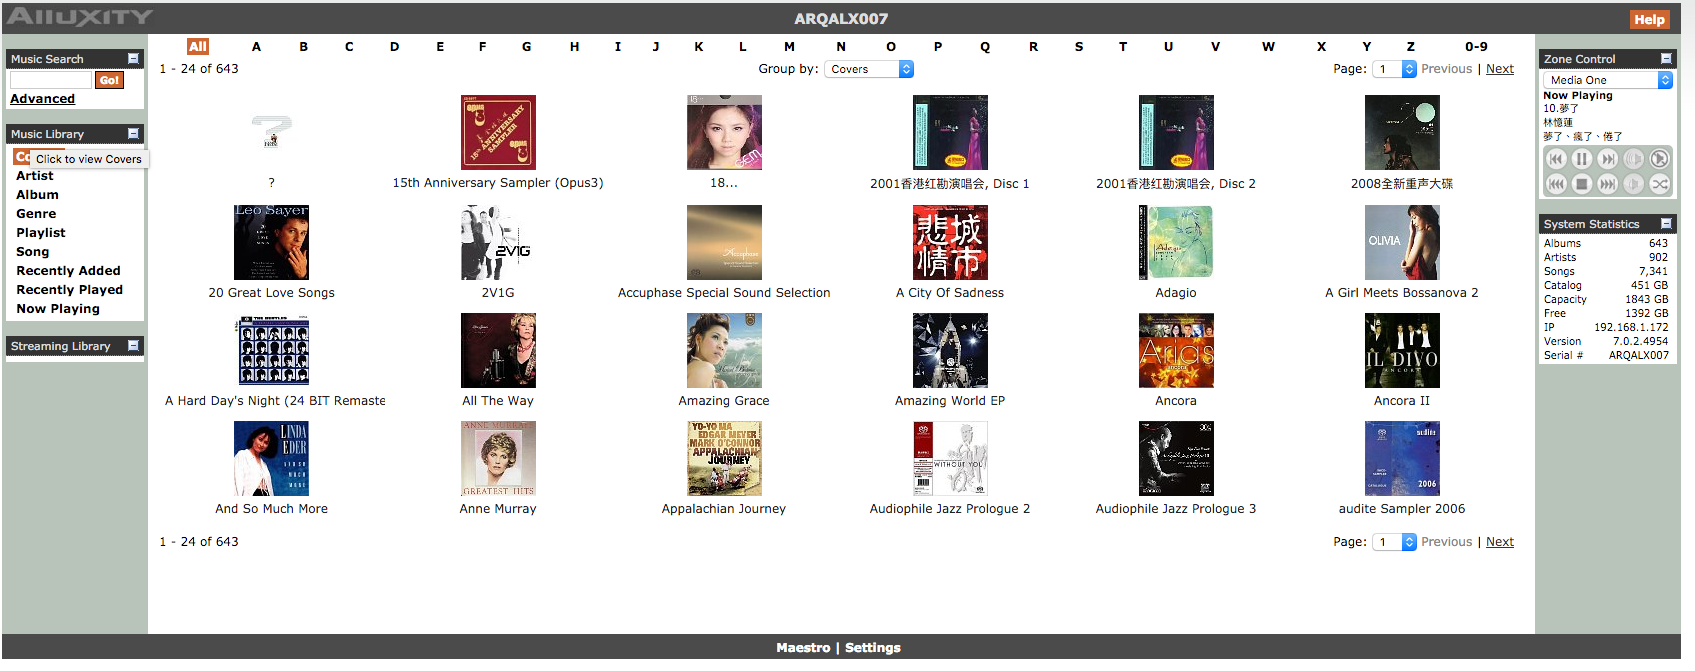Click the fast rewind triple-arrow button
This screenshot has height=671, width=1695.
point(1556,184)
